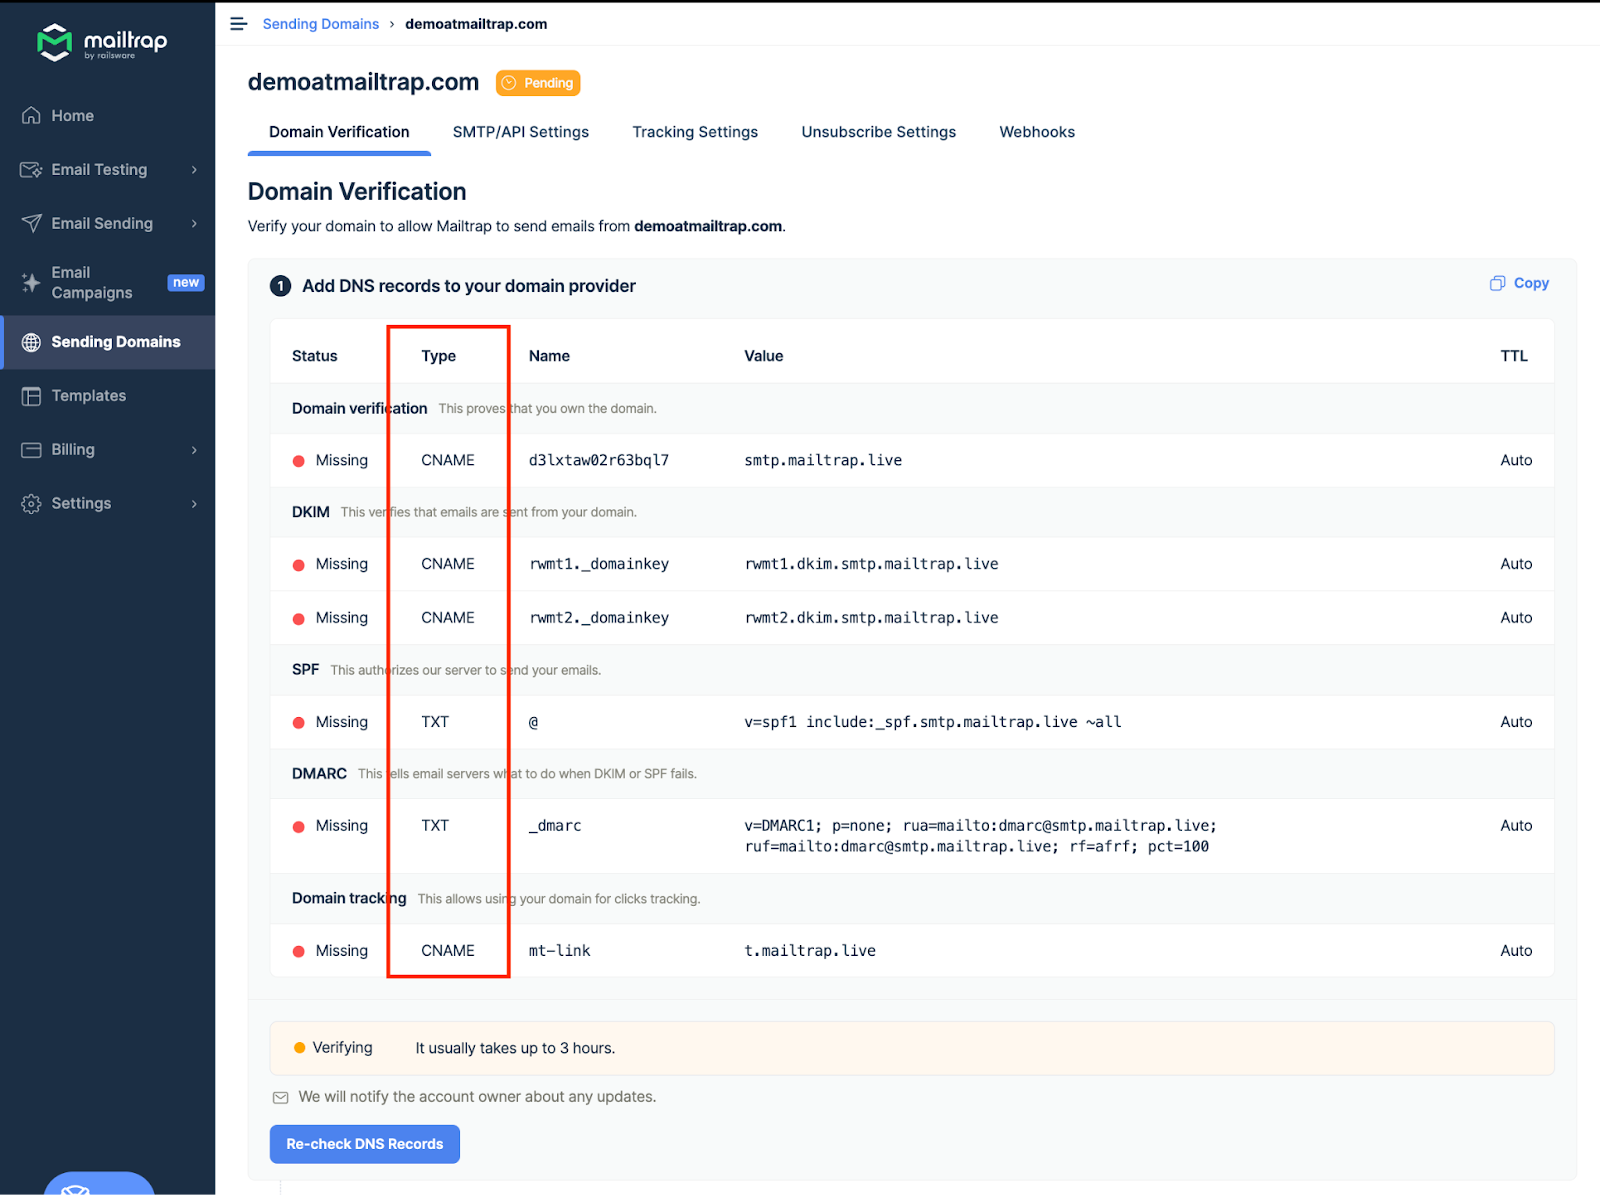Click the TXT type on _dmarc row
Screen dimensions: 1600x1195
(x=435, y=826)
